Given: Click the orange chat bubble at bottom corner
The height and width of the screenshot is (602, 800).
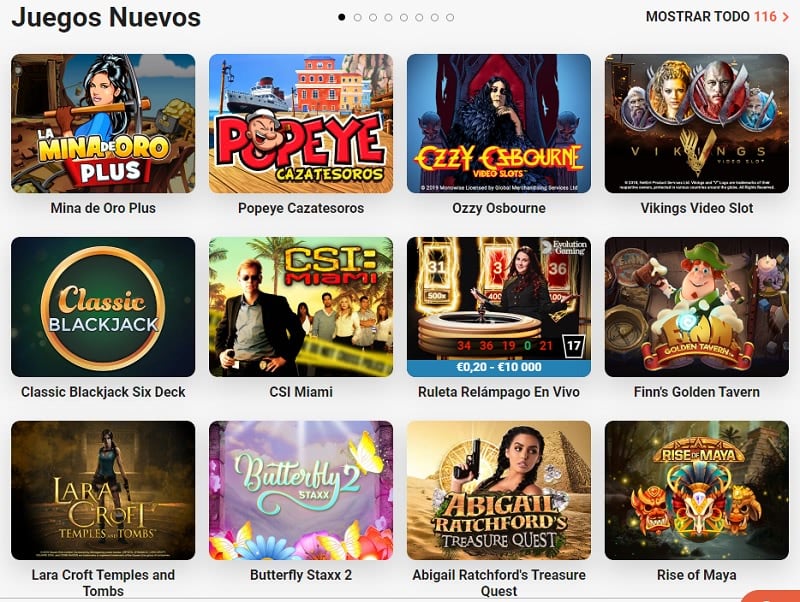Looking at the screenshot, I should point(770,596).
